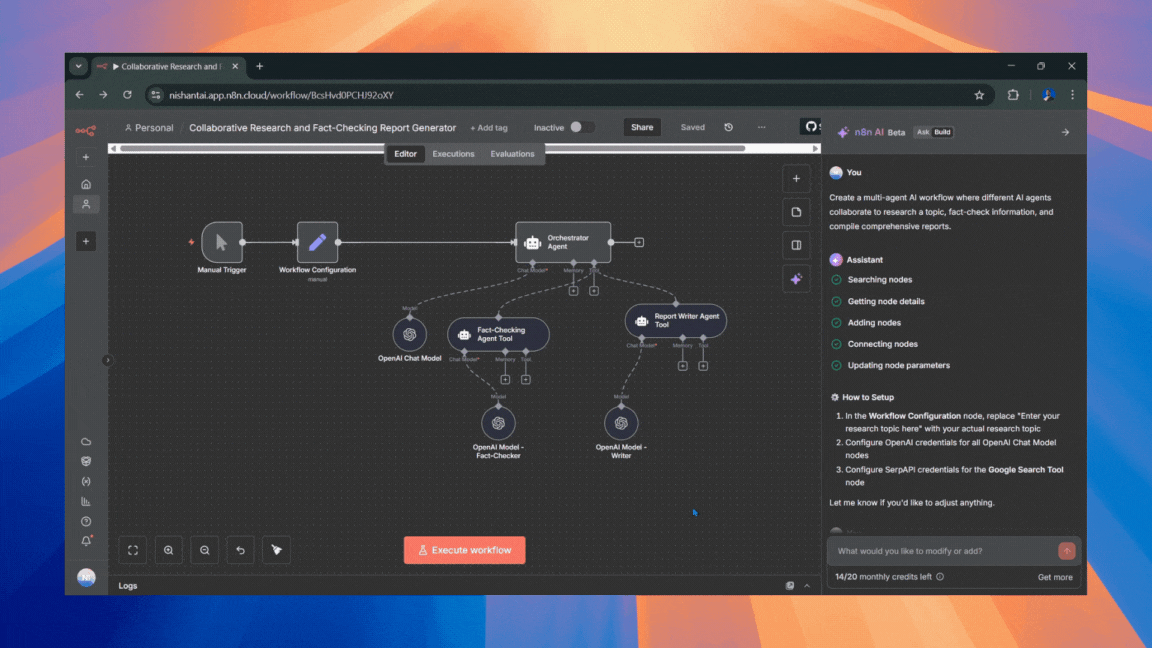Select the sticky note icon on the canvas toolbar
Screen dimensions: 1152x648
pos(797,211)
